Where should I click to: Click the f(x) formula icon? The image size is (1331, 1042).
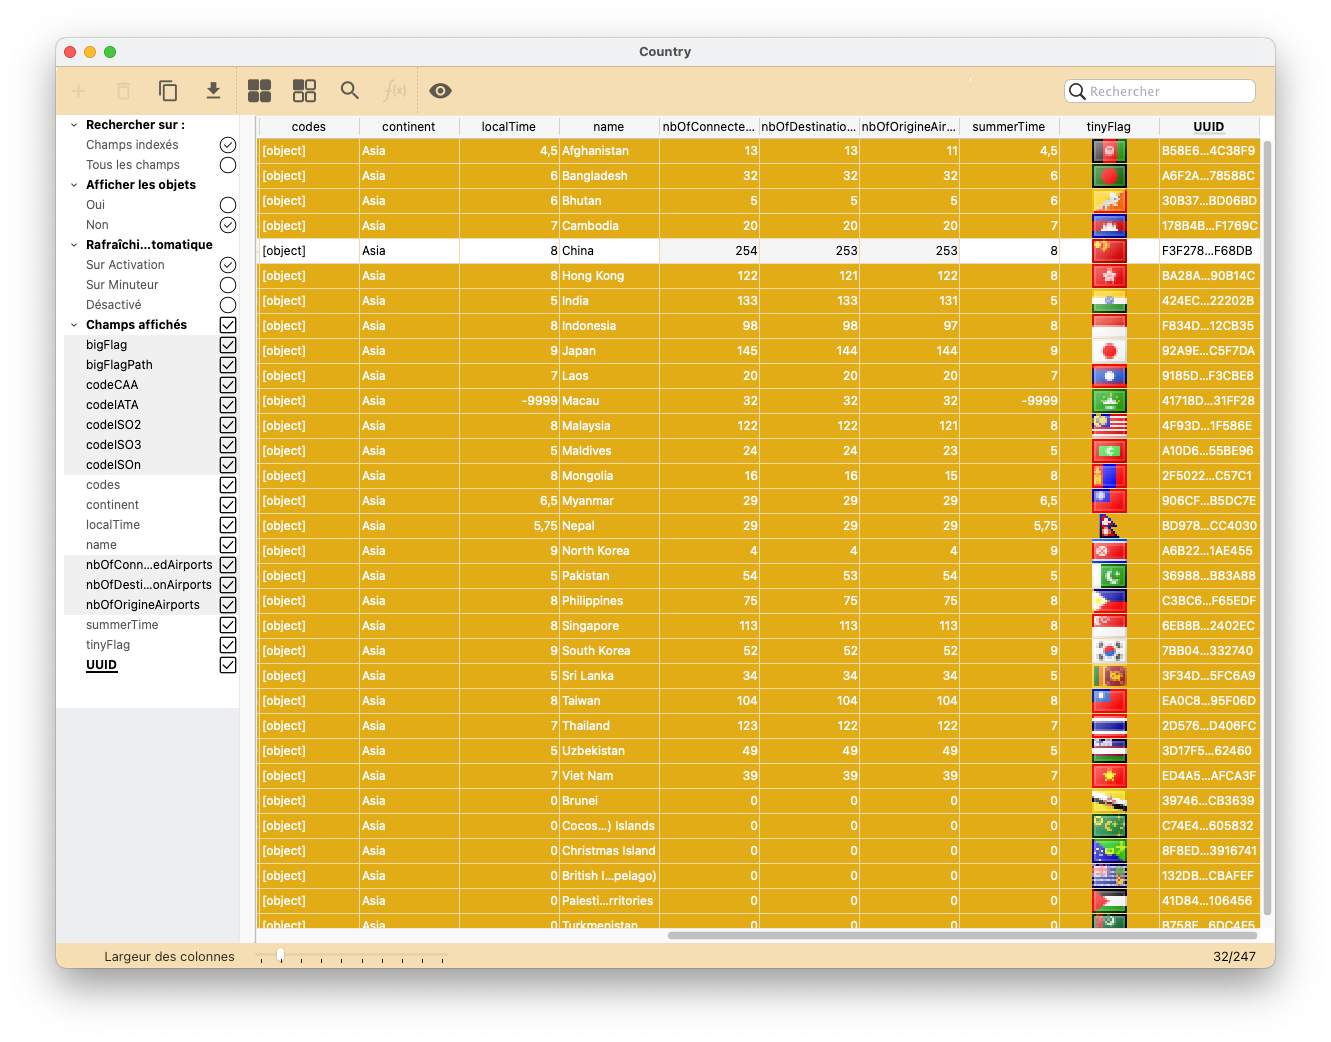coord(395,91)
